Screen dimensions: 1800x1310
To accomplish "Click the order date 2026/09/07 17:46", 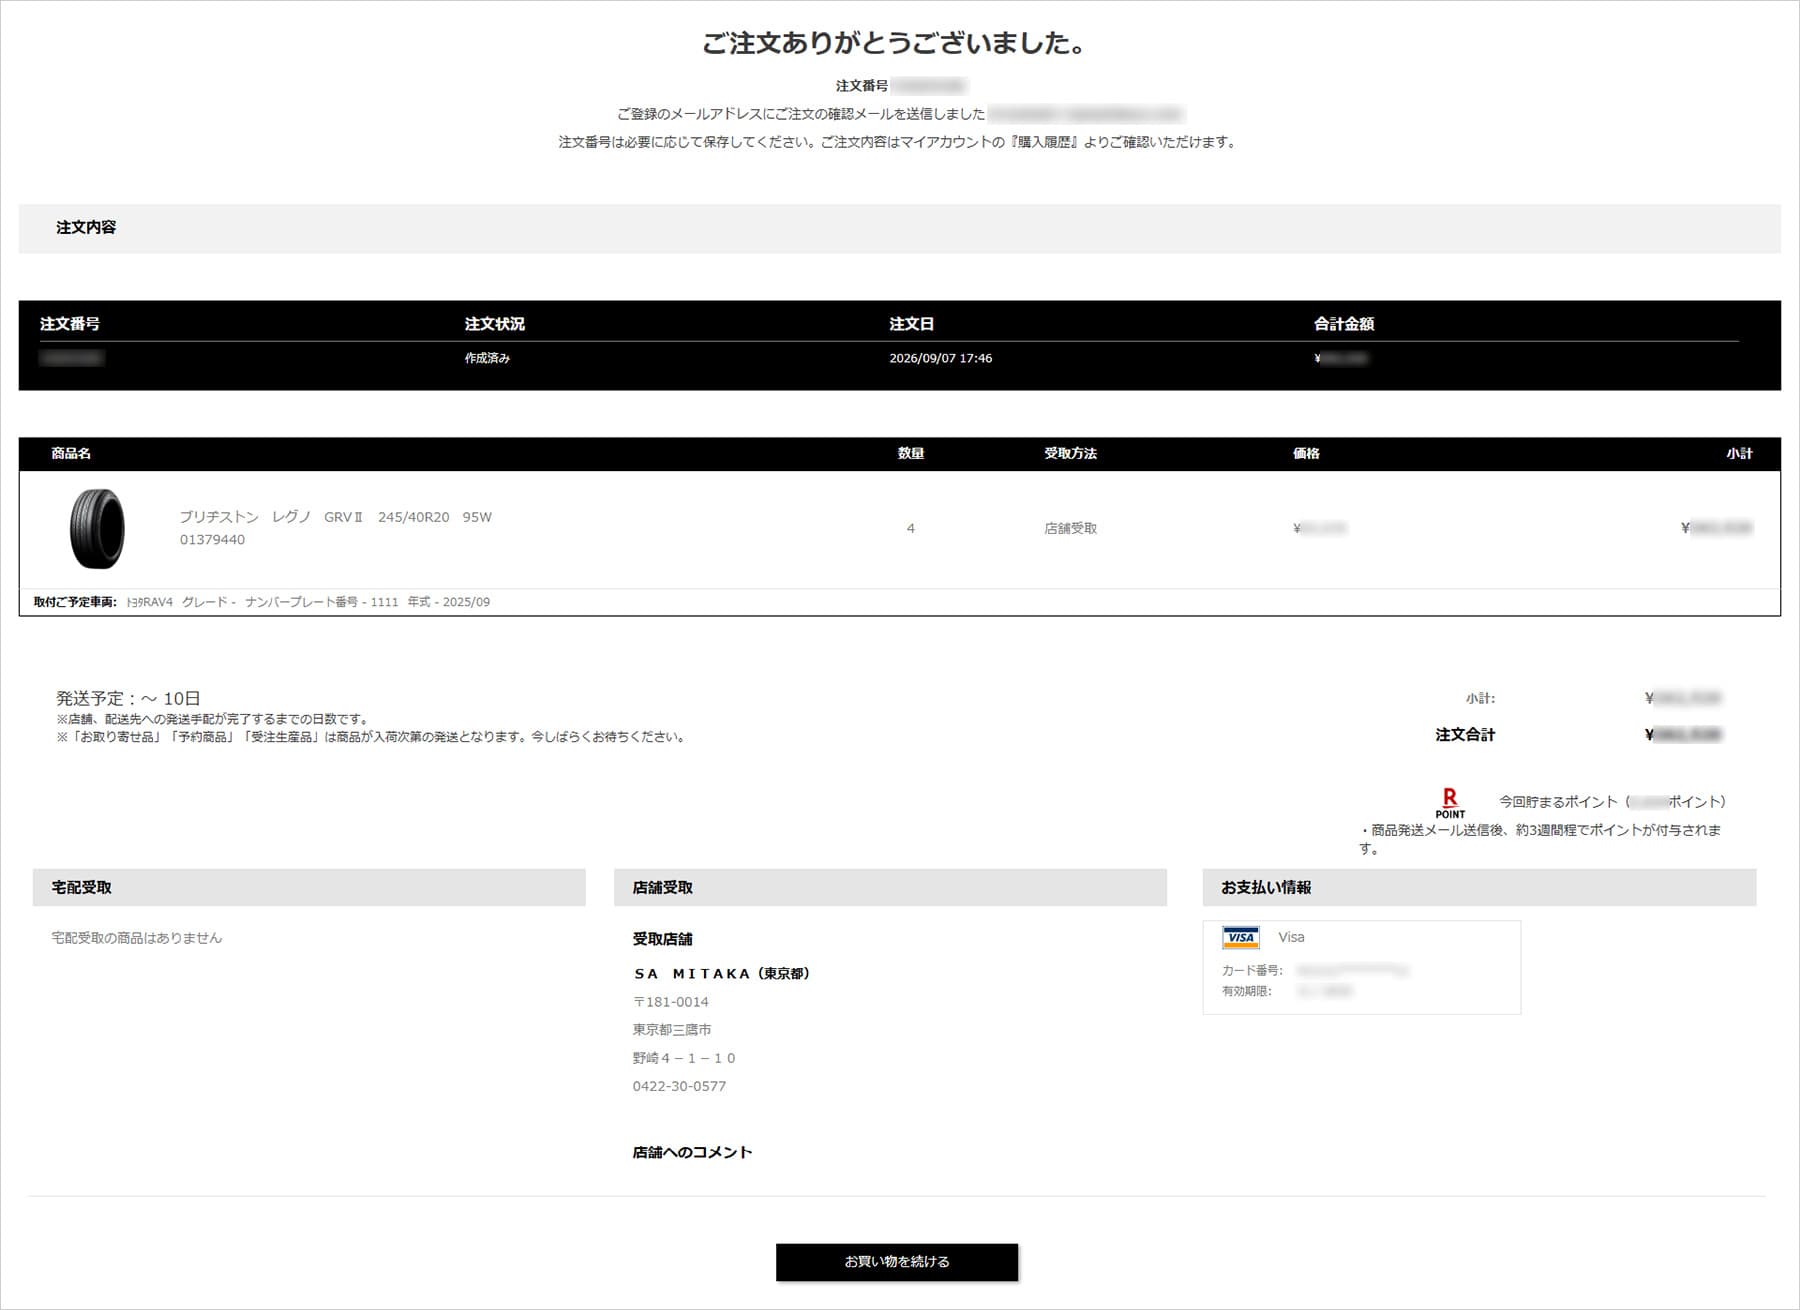I will point(941,358).
